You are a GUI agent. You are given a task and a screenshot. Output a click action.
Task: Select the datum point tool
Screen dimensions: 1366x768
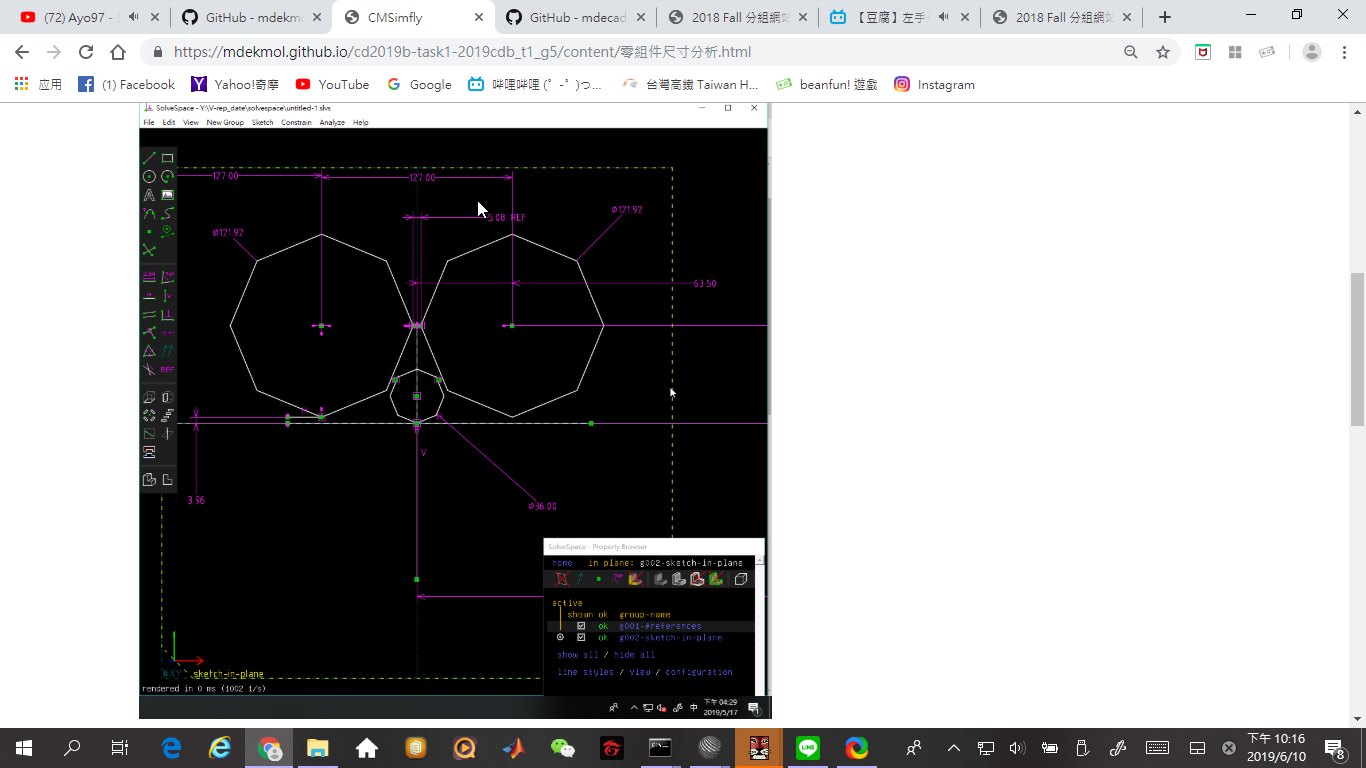[x=149, y=231]
